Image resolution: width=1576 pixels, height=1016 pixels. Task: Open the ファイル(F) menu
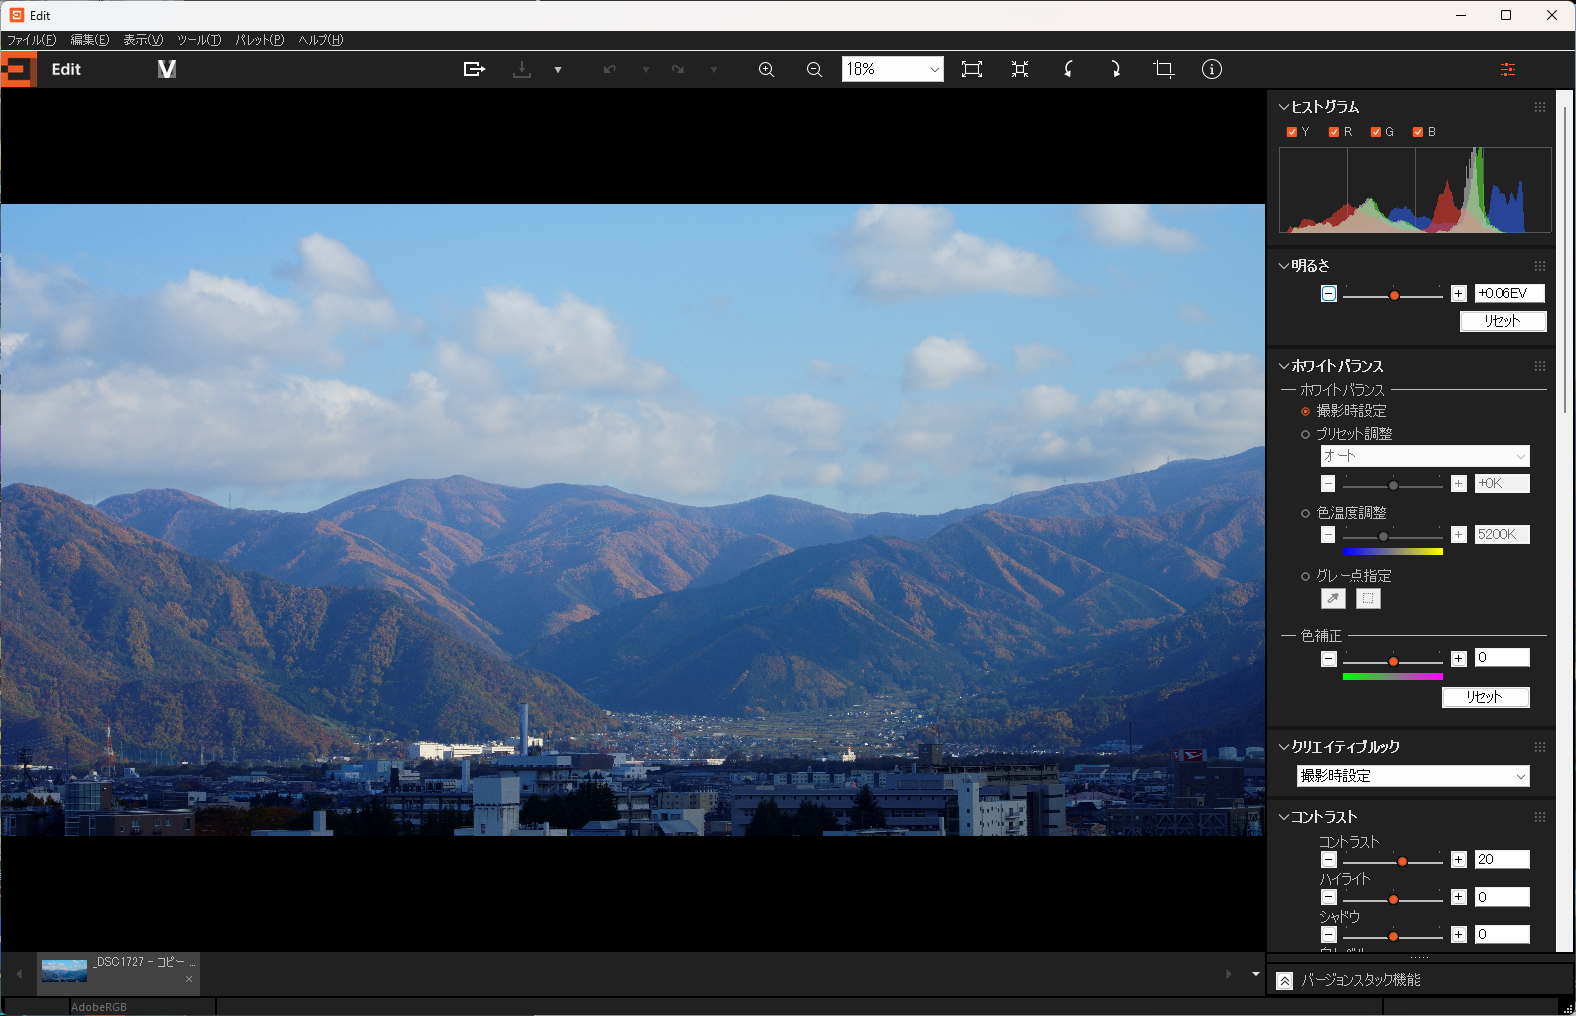click(32, 40)
